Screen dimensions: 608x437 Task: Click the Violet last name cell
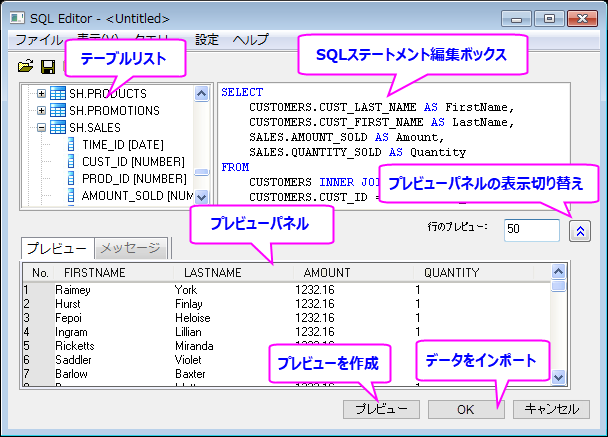[188, 360]
